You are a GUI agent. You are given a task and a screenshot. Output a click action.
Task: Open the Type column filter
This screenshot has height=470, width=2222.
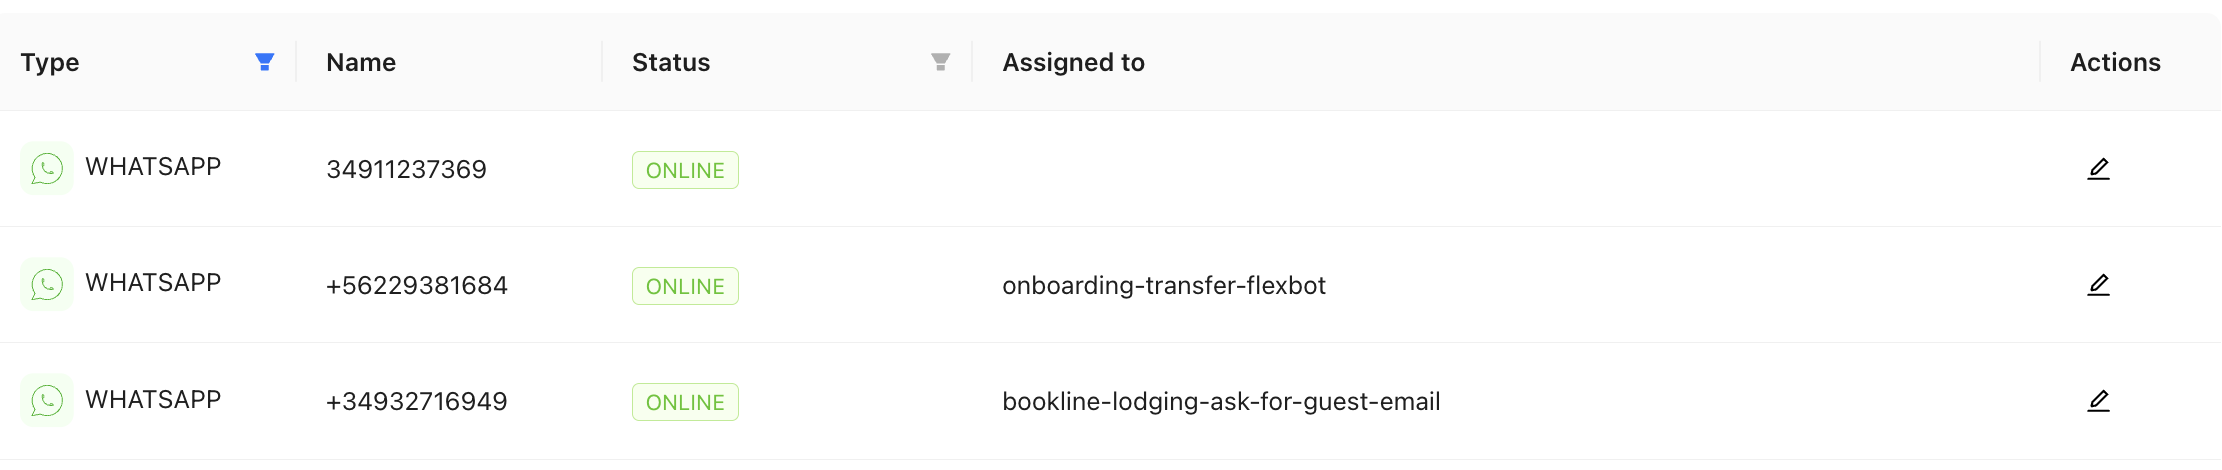[265, 62]
